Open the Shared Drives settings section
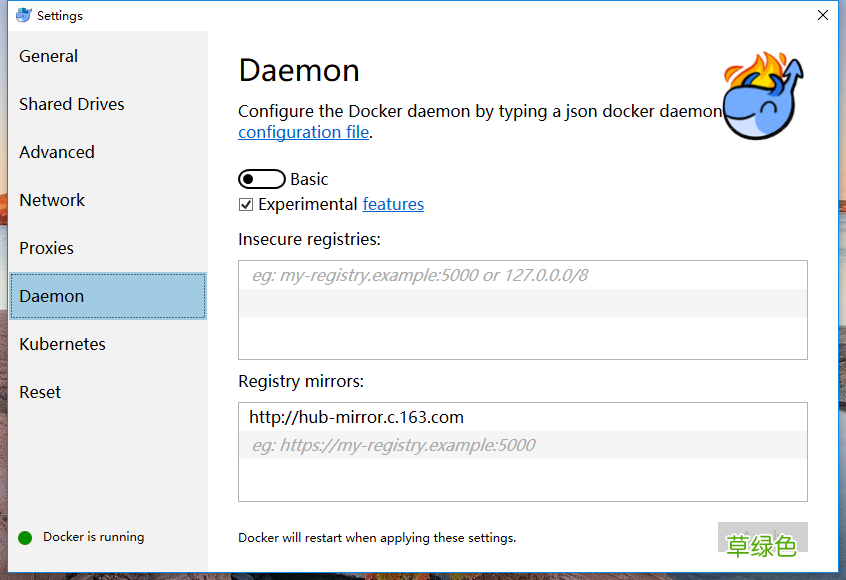 (71, 104)
